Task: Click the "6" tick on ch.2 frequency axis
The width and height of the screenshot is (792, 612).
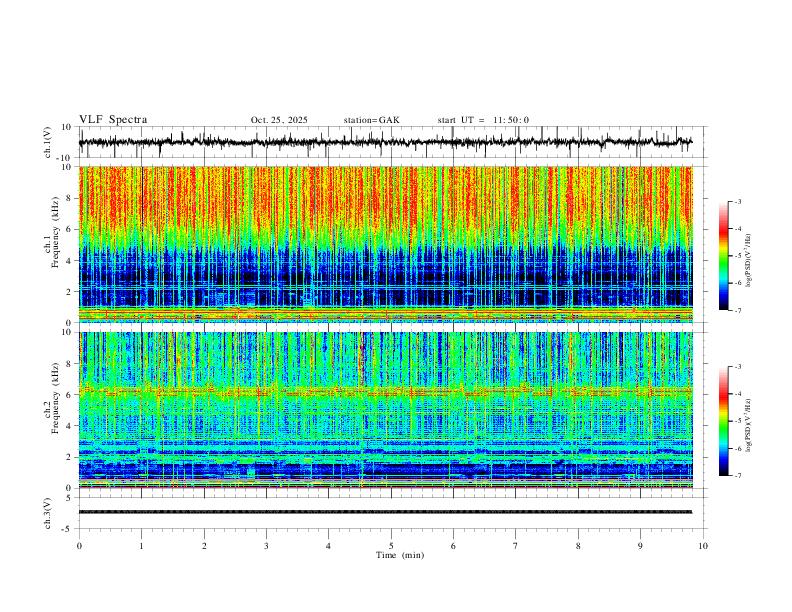Action: pyautogui.click(x=70, y=395)
